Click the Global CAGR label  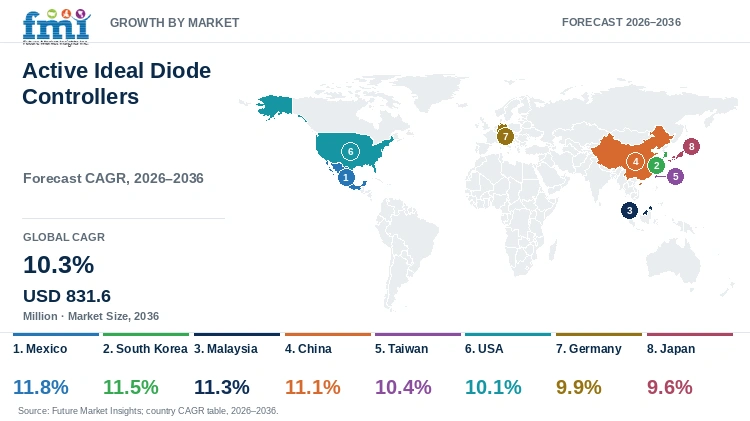point(64,237)
